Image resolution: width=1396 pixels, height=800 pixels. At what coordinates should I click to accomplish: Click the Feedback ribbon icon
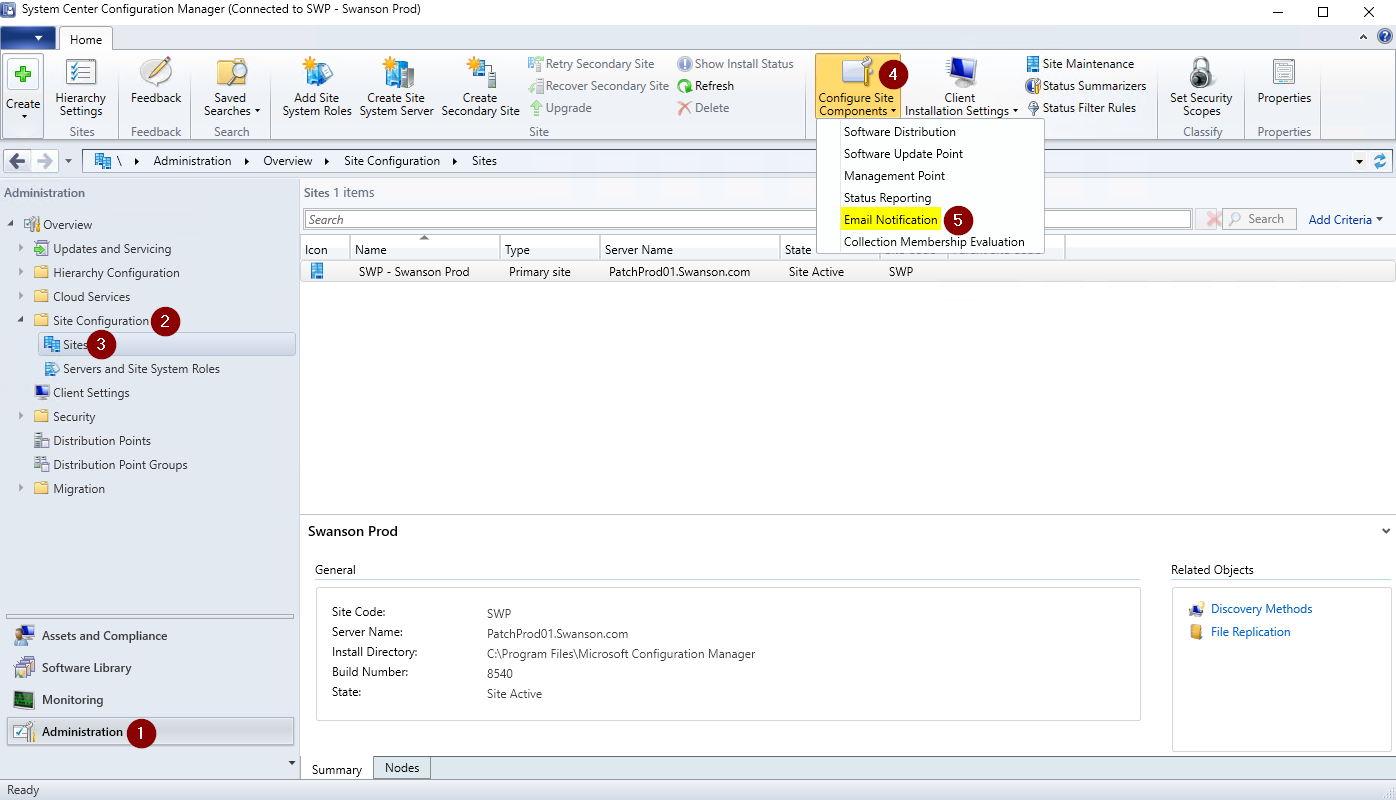point(156,75)
